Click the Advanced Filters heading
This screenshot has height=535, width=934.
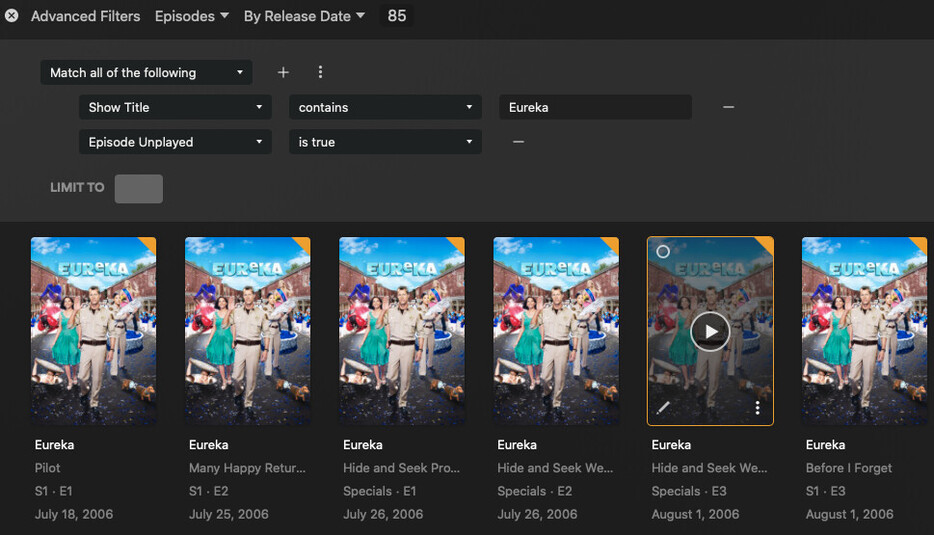86,16
